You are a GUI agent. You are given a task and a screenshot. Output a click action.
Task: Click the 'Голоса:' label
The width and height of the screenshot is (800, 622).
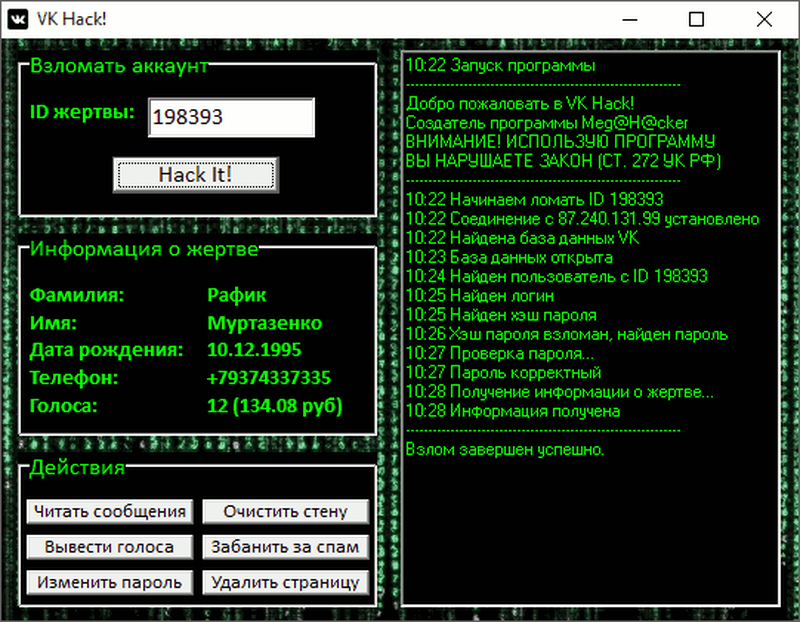pyautogui.click(x=63, y=406)
